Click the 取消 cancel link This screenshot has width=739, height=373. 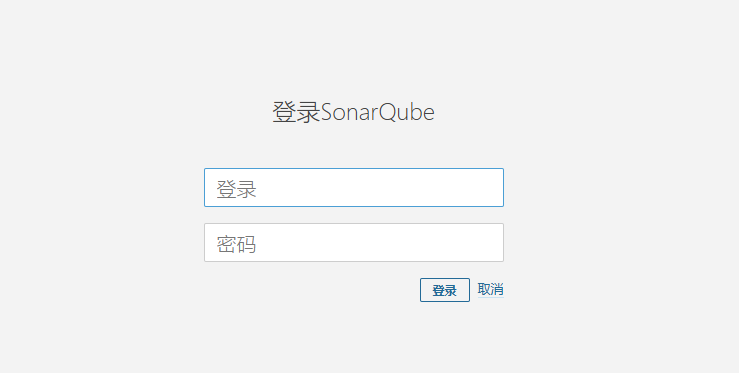491,289
